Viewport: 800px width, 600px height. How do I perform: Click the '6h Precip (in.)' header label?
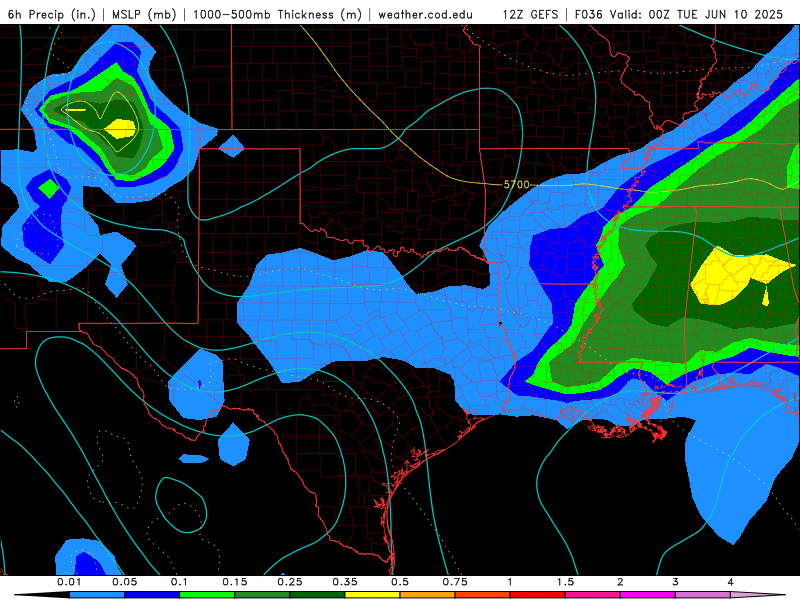click(52, 14)
